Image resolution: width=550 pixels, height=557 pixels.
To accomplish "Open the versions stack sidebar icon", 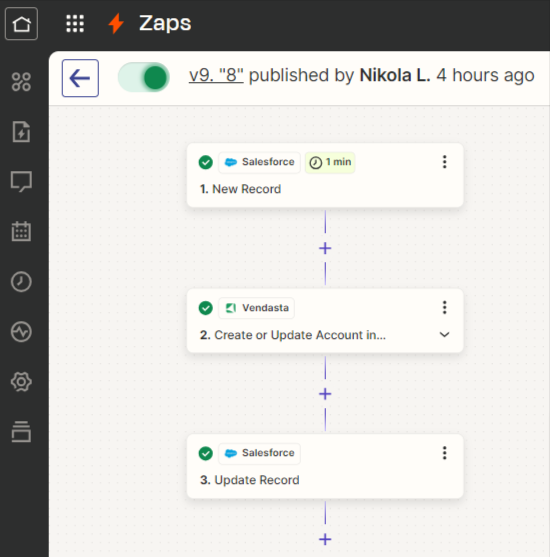I will [x=21, y=432].
